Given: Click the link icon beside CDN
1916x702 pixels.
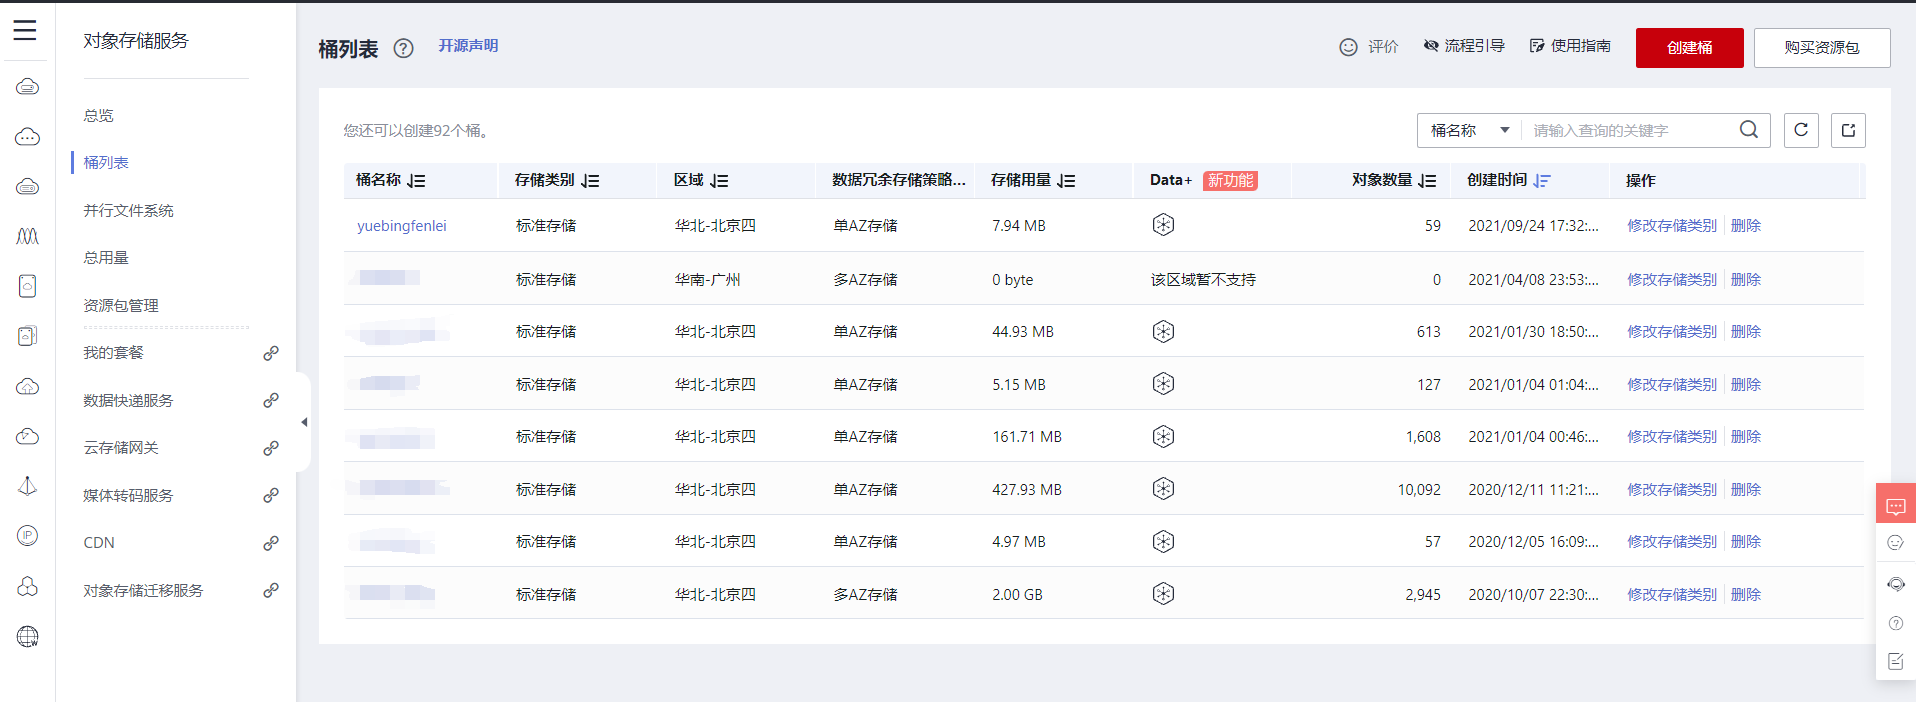Looking at the screenshot, I should pos(271,543).
